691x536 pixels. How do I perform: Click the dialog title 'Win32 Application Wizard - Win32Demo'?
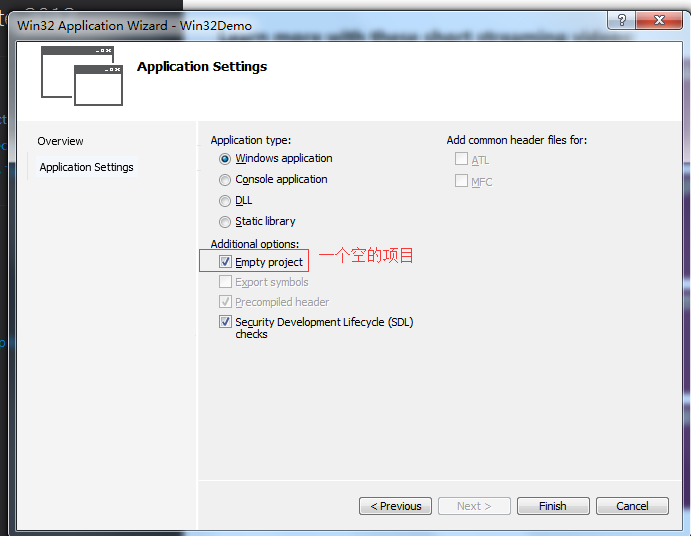[134, 26]
